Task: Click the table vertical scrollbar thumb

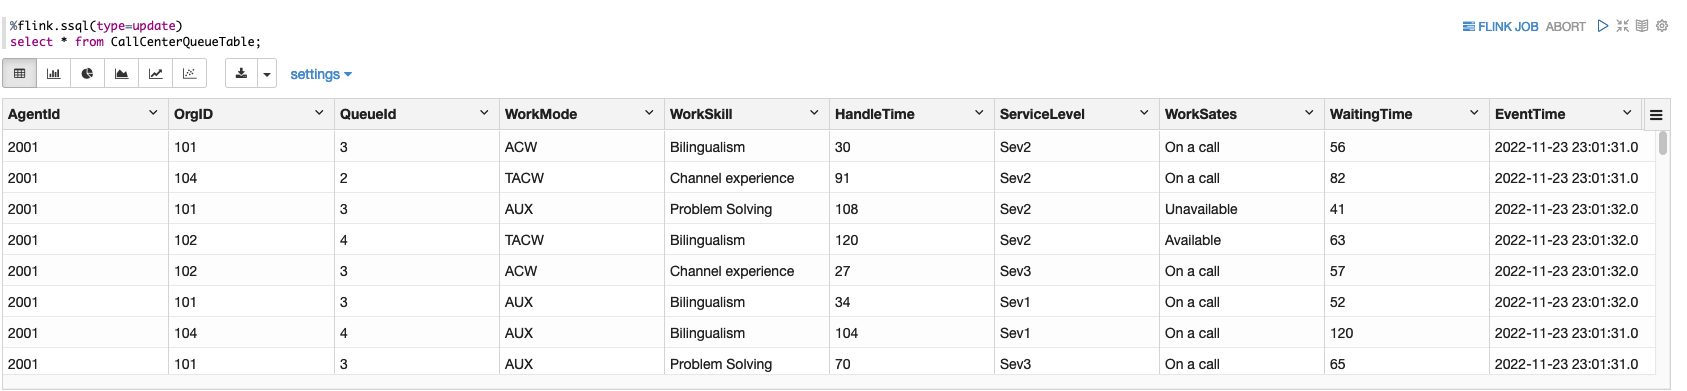Action: (x=1663, y=143)
